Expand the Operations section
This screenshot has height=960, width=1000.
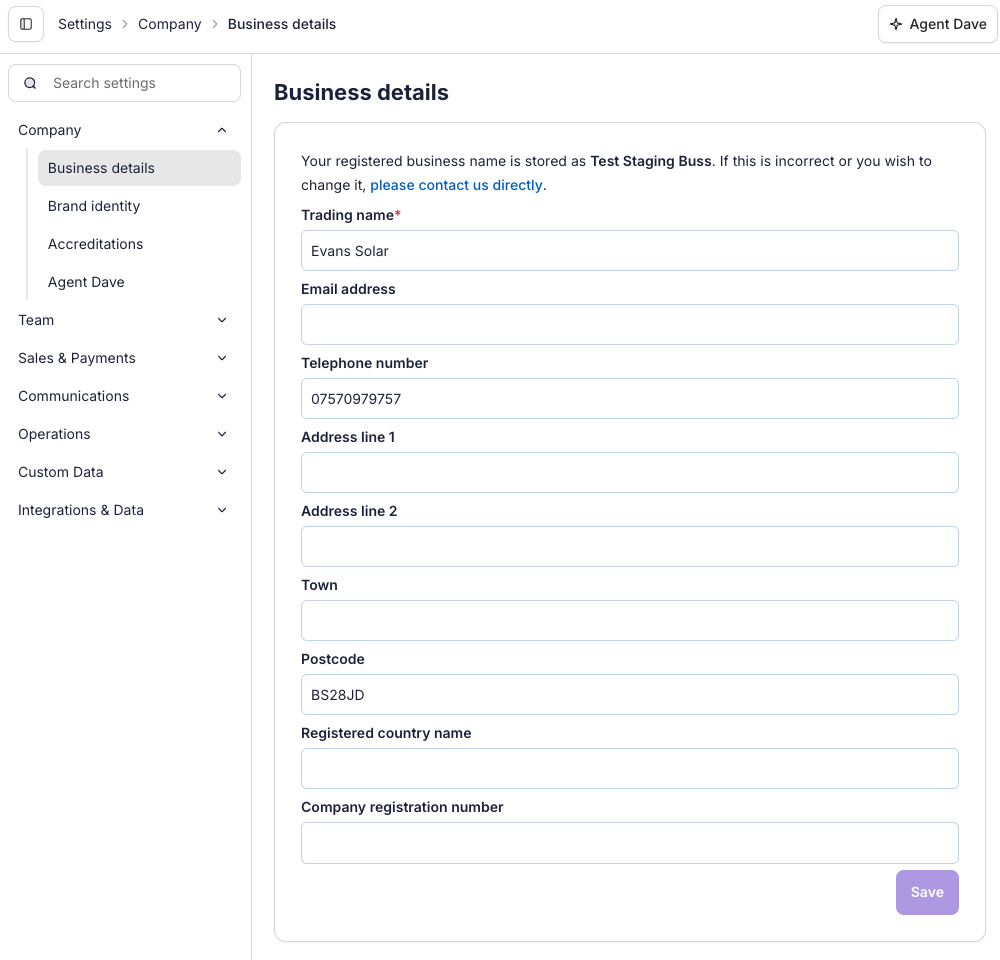[123, 434]
